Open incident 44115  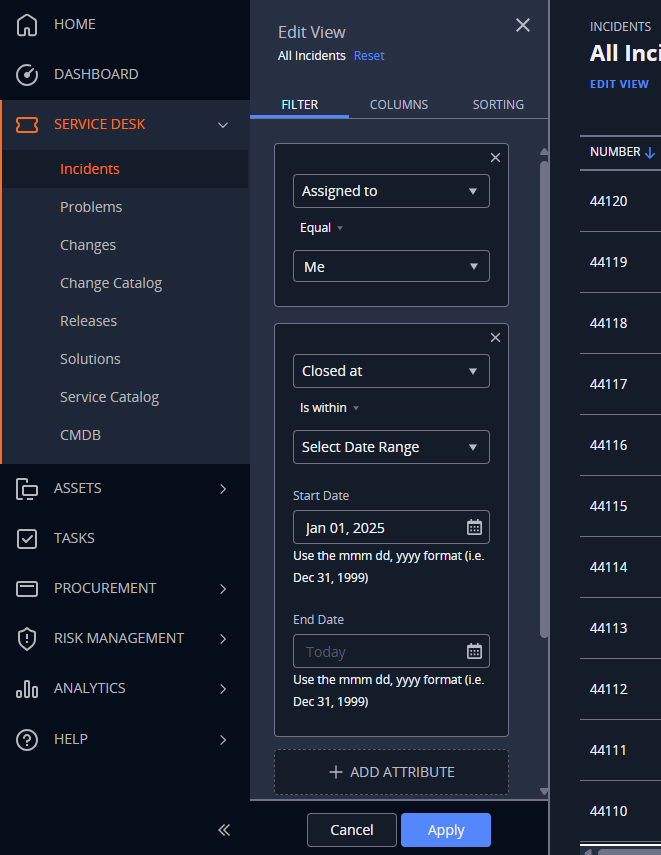tap(608, 507)
